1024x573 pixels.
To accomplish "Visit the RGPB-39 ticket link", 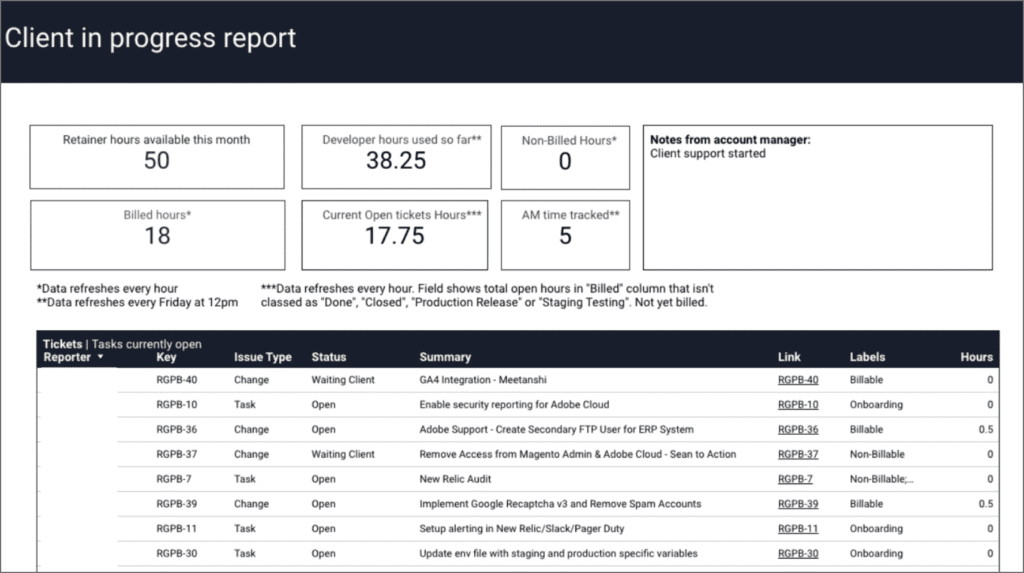I will 797,504.
